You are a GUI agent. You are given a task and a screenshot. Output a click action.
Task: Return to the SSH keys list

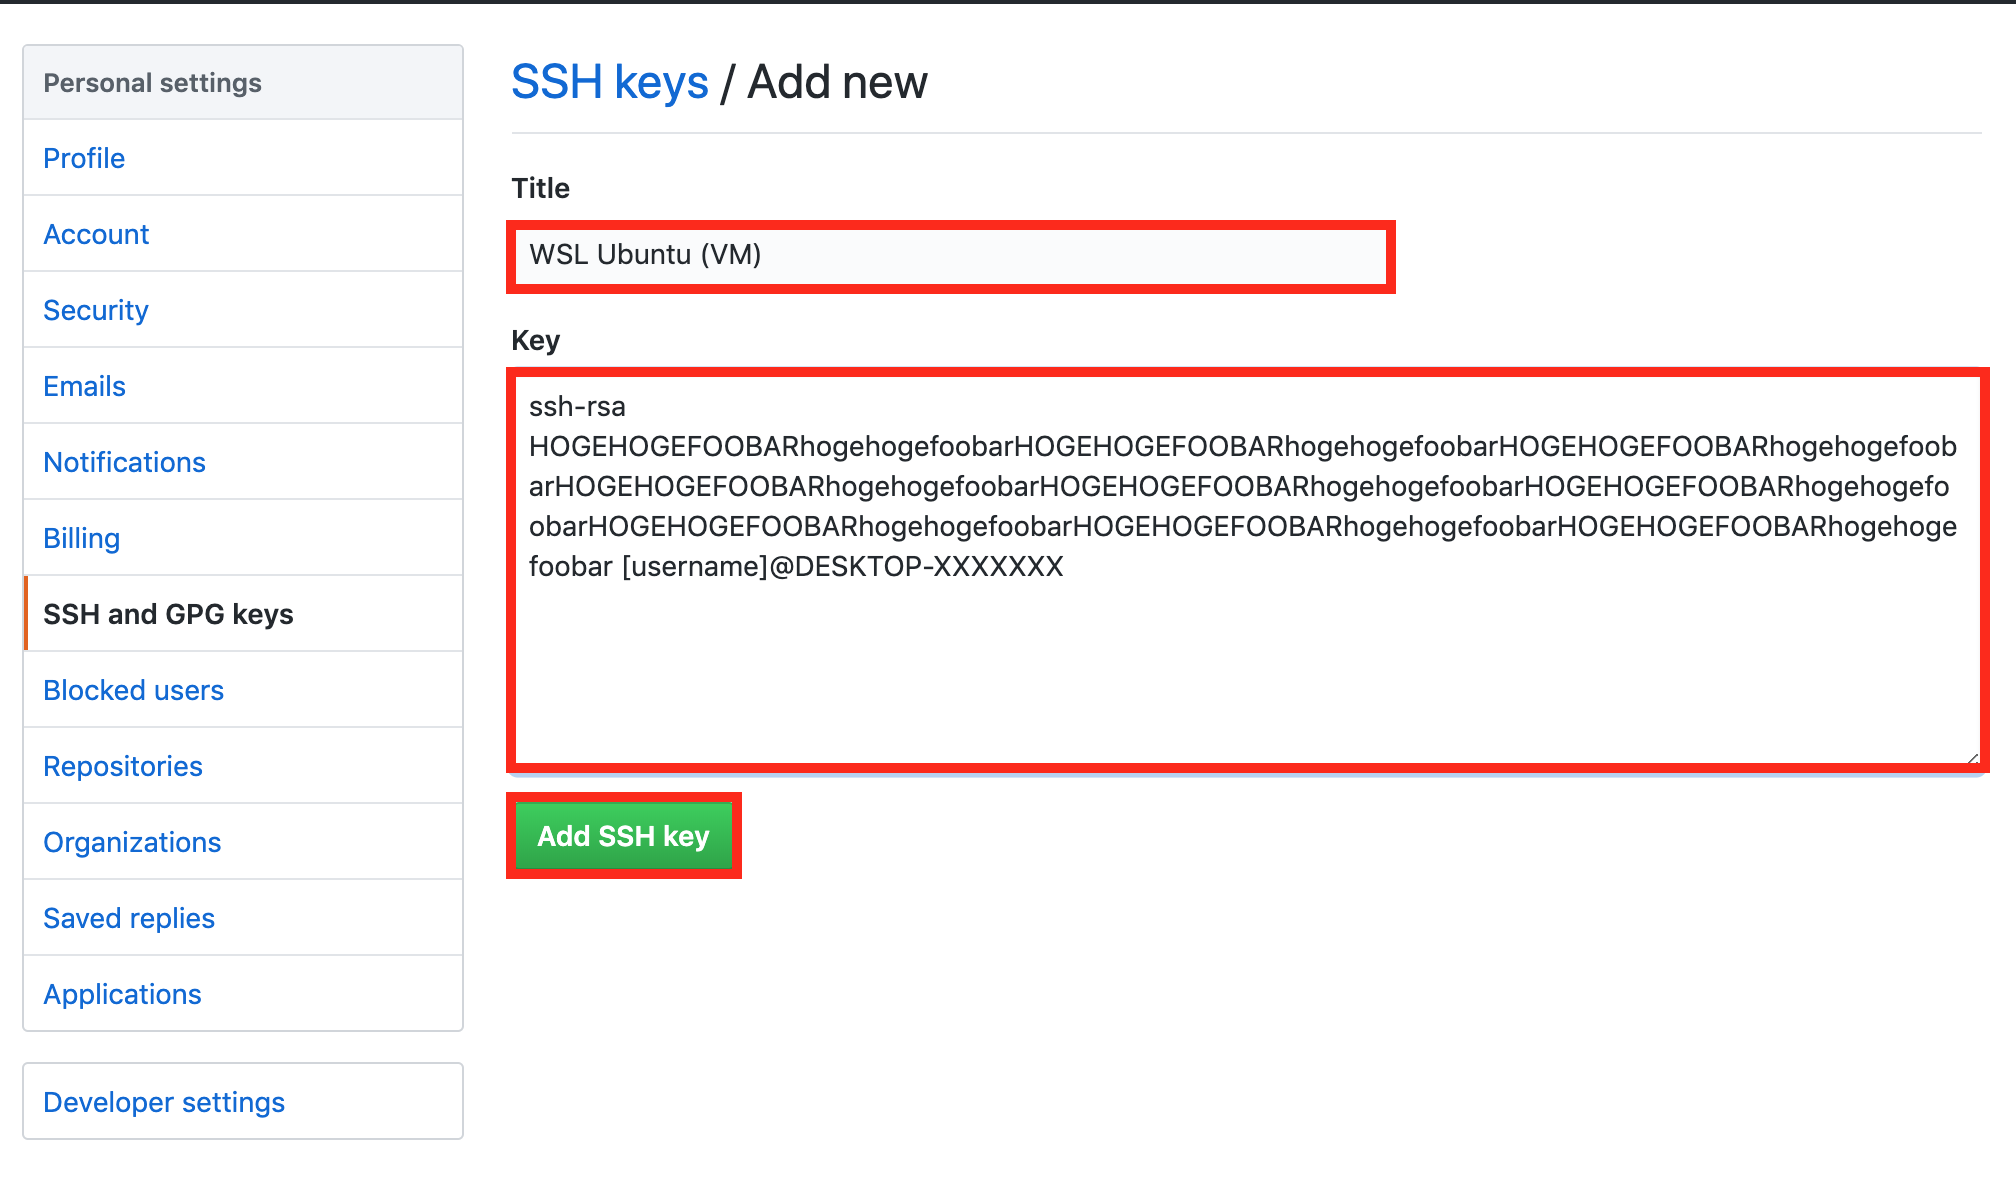[x=608, y=82]
